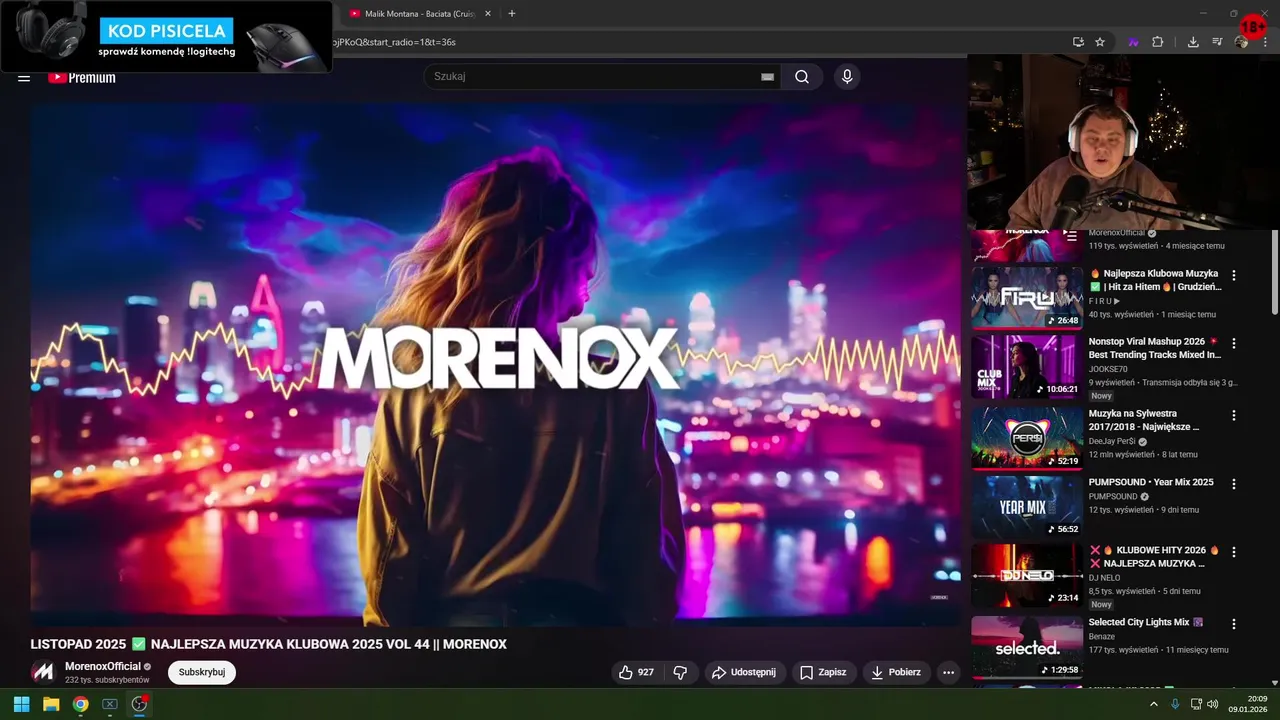This screenshot has width=1280, height=720.
Task: Share video via Udostępnij button
Action: pyautogui.click(x=745, y=672)
